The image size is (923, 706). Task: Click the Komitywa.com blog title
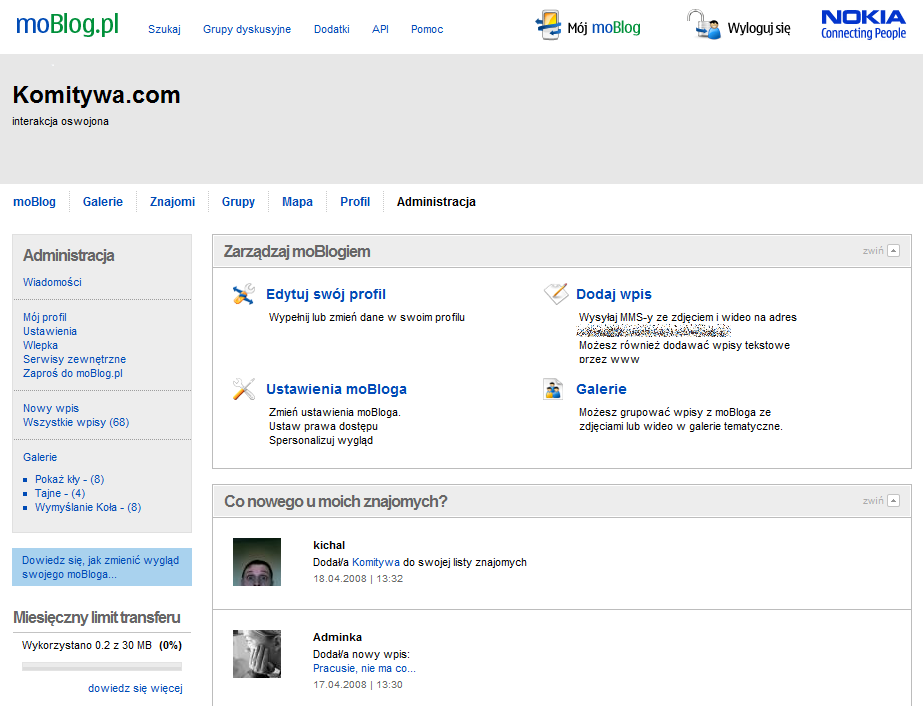(x=97, y=95)
